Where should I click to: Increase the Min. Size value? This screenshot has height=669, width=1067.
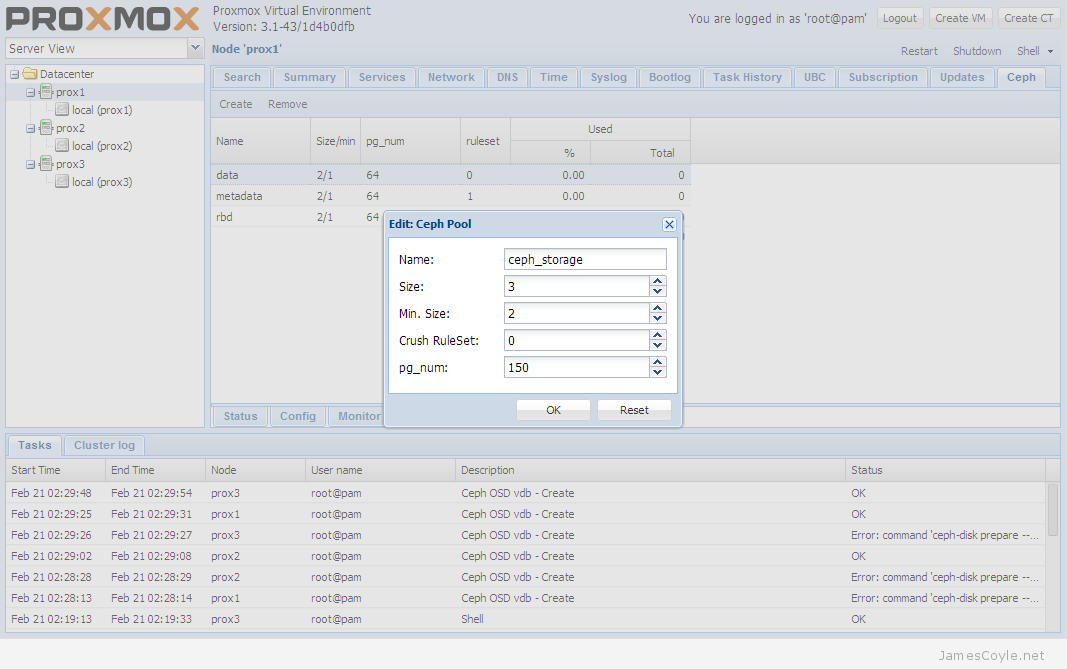(657, 308)
